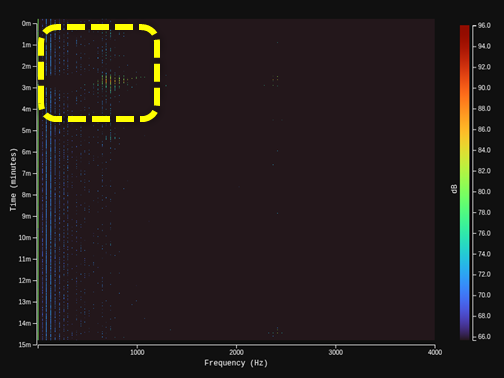Click the 12m time tick label
The width and height of the screenshot is (504, 378).
25,280
